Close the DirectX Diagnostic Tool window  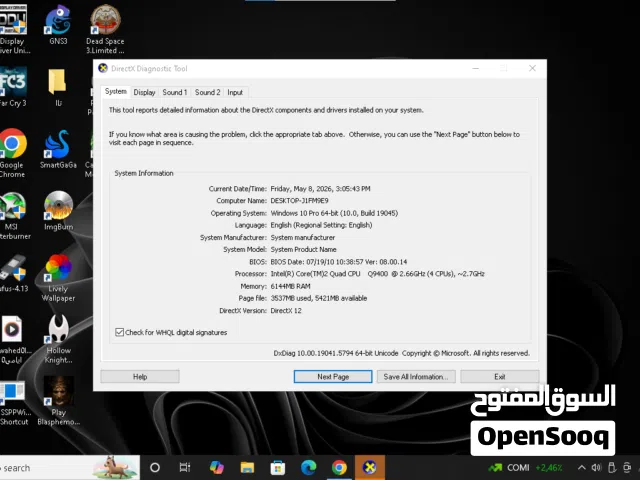532,68
